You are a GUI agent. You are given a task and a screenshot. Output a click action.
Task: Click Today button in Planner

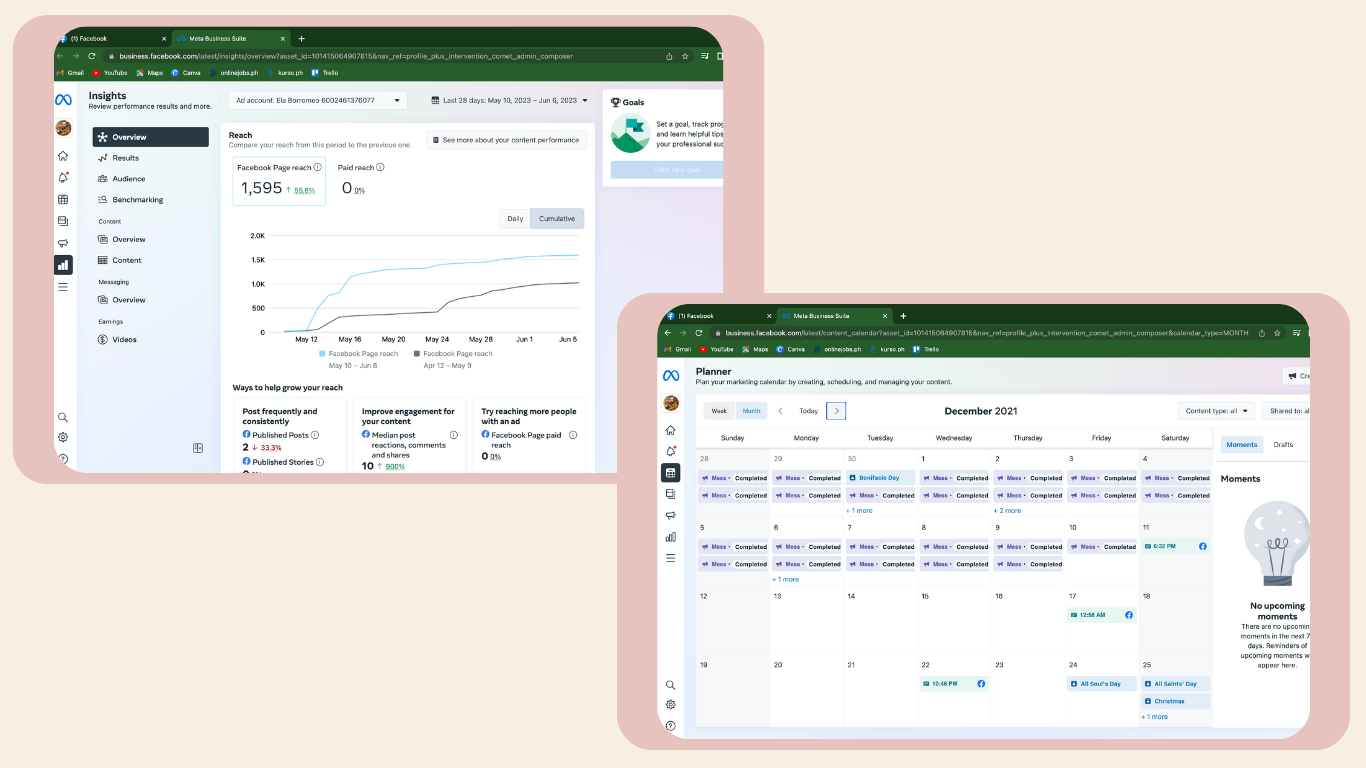pyautogui.click(x=808, y=411)
